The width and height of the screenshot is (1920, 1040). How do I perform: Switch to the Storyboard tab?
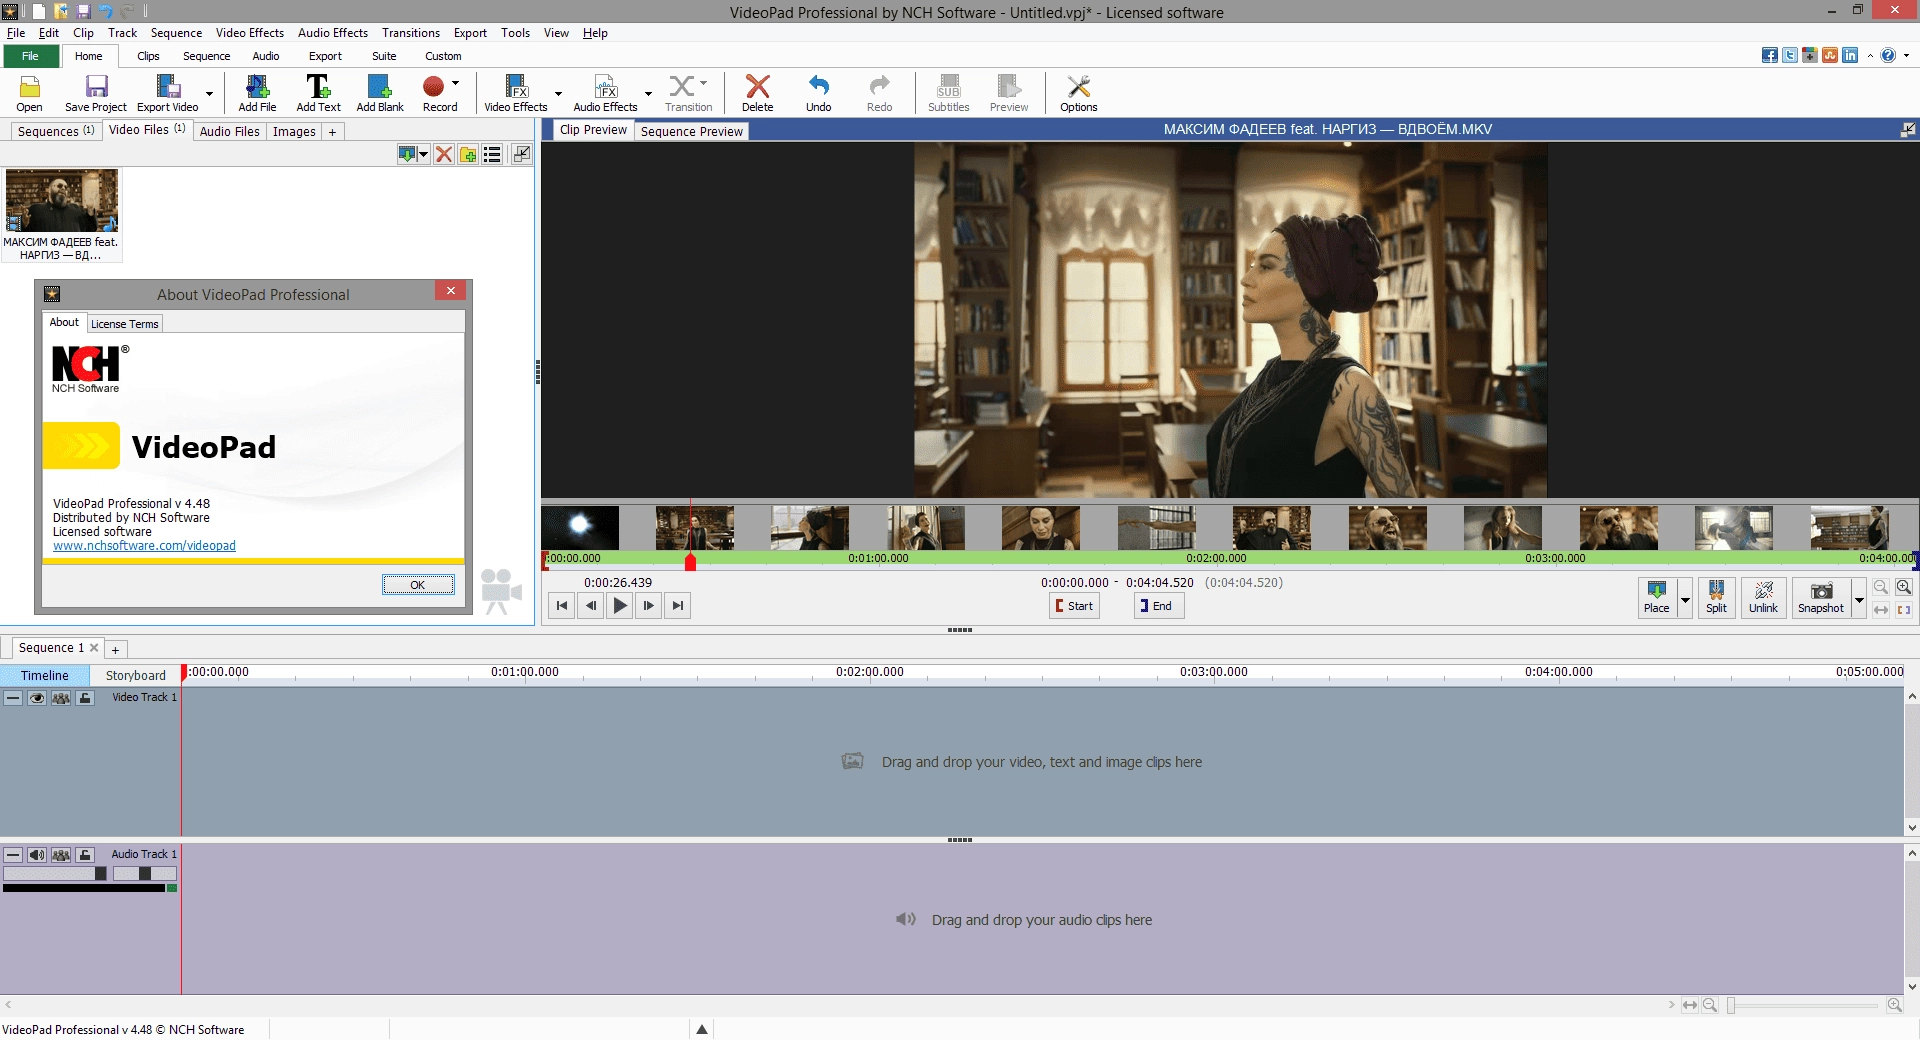pos(136,675)
